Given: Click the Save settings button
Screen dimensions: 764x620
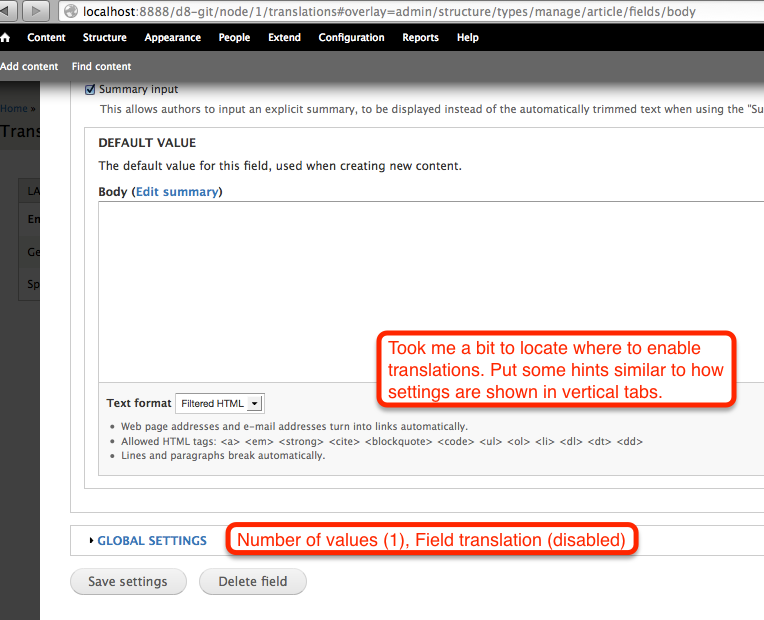Looking at the screenshot, I should click(128, 581).
